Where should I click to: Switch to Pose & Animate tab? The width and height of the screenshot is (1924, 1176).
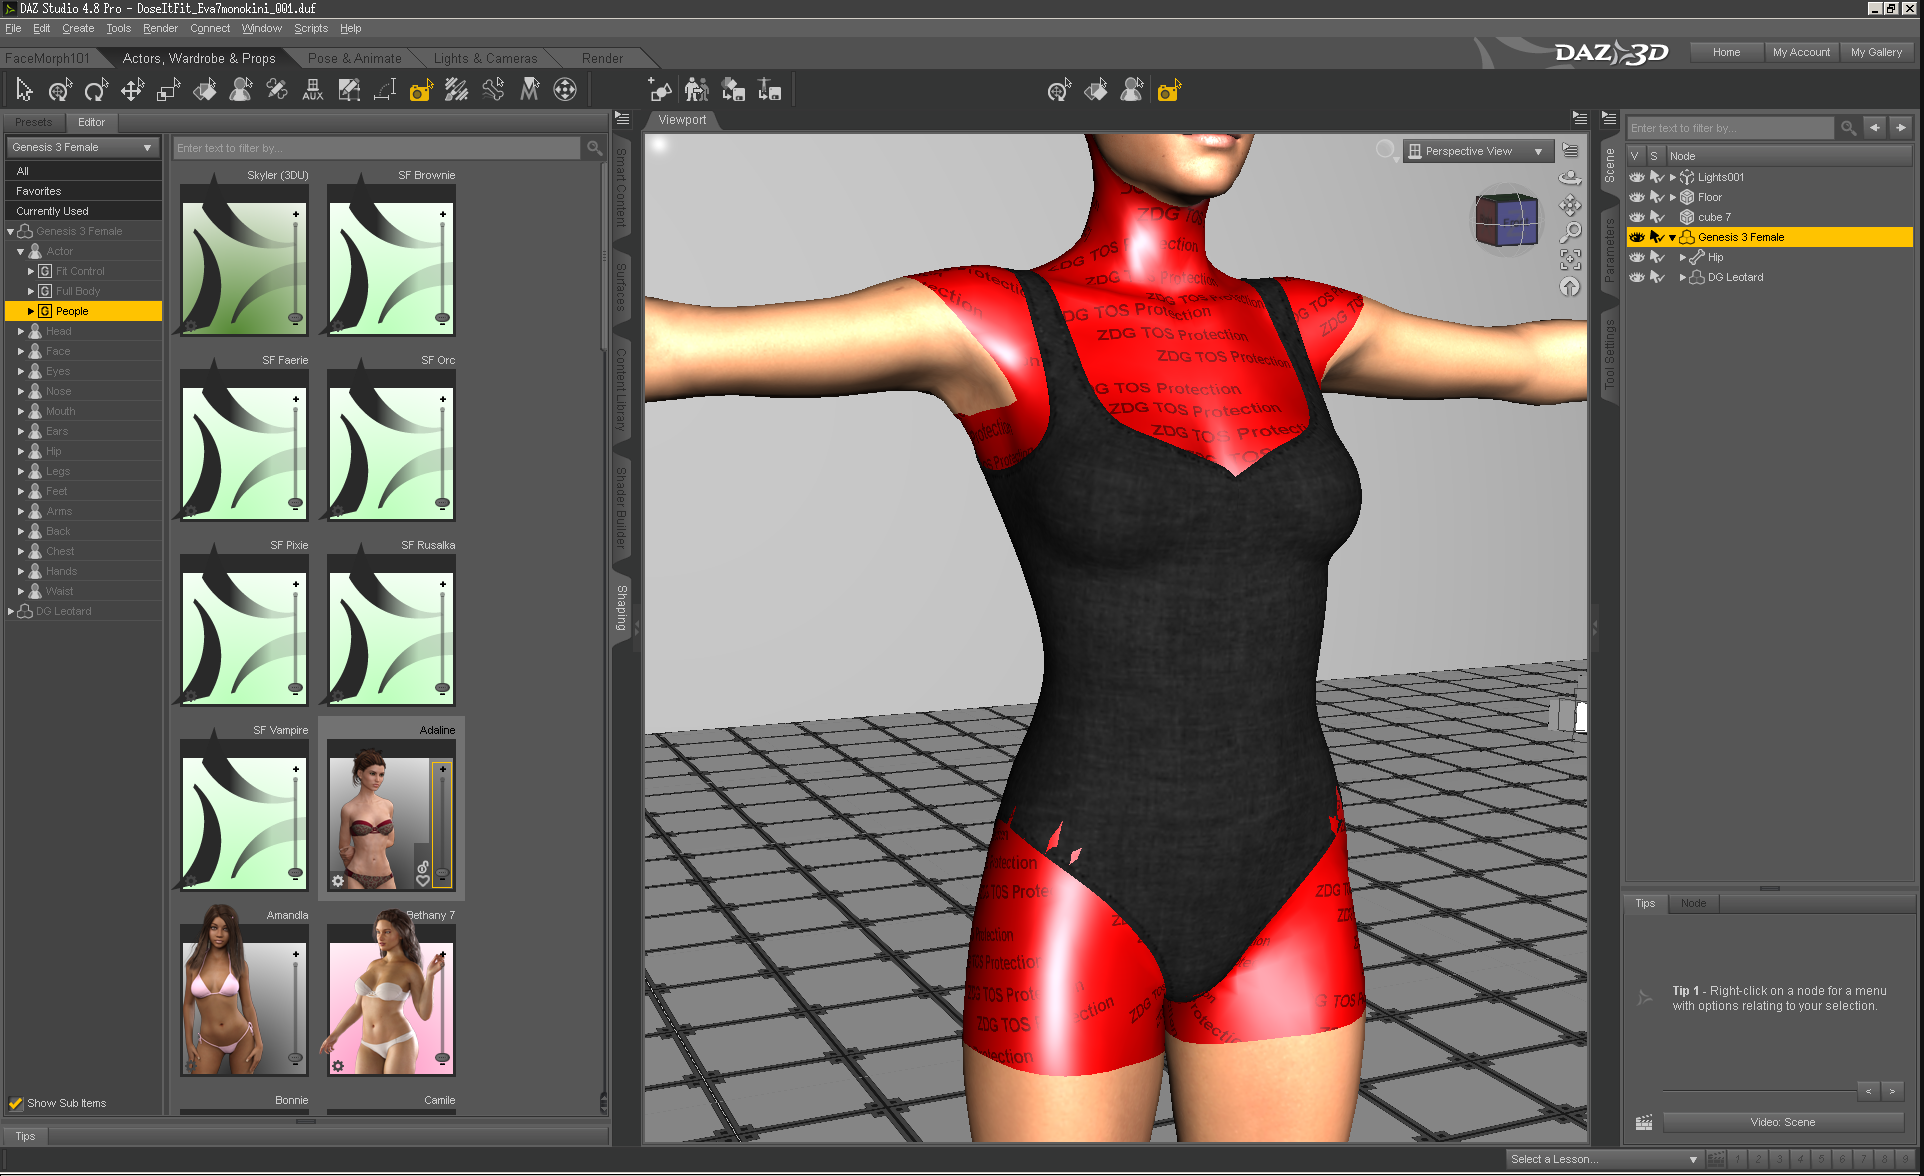point(354,58)
